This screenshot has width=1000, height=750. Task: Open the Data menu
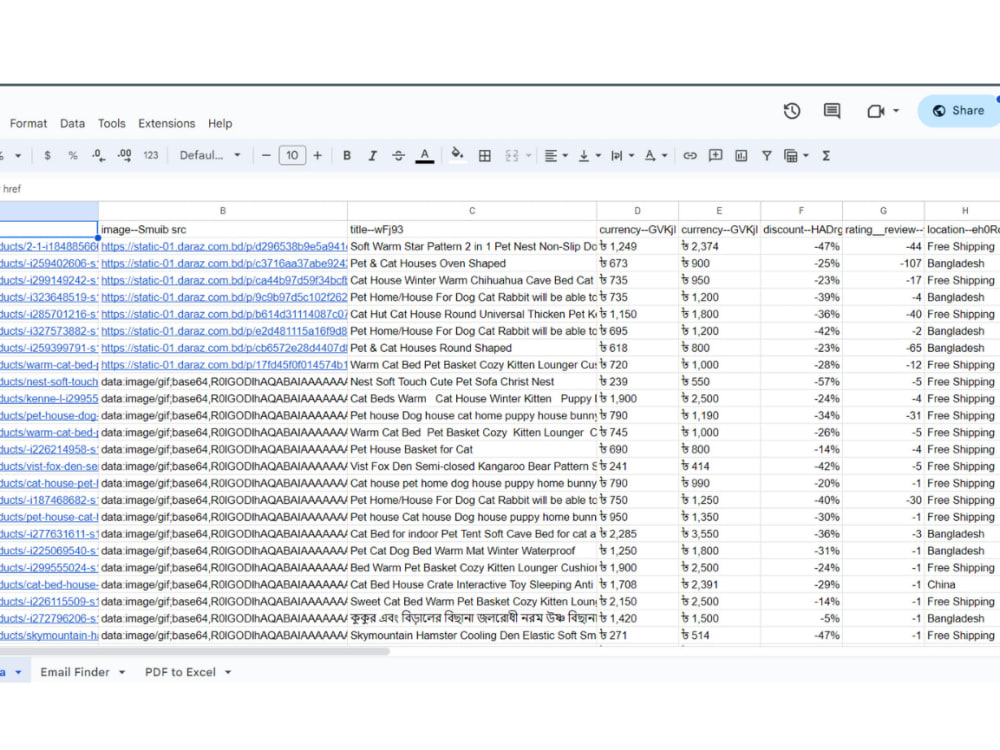click(x=73, y=123)
